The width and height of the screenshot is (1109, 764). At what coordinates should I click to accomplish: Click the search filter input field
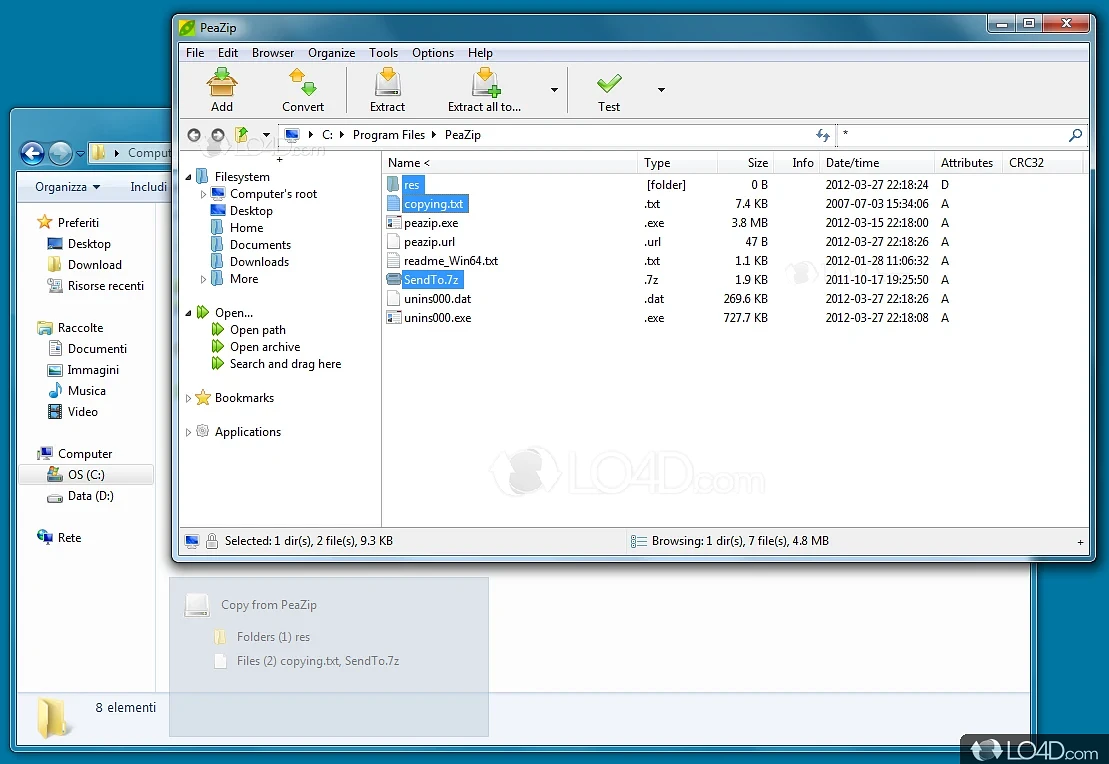952,134
